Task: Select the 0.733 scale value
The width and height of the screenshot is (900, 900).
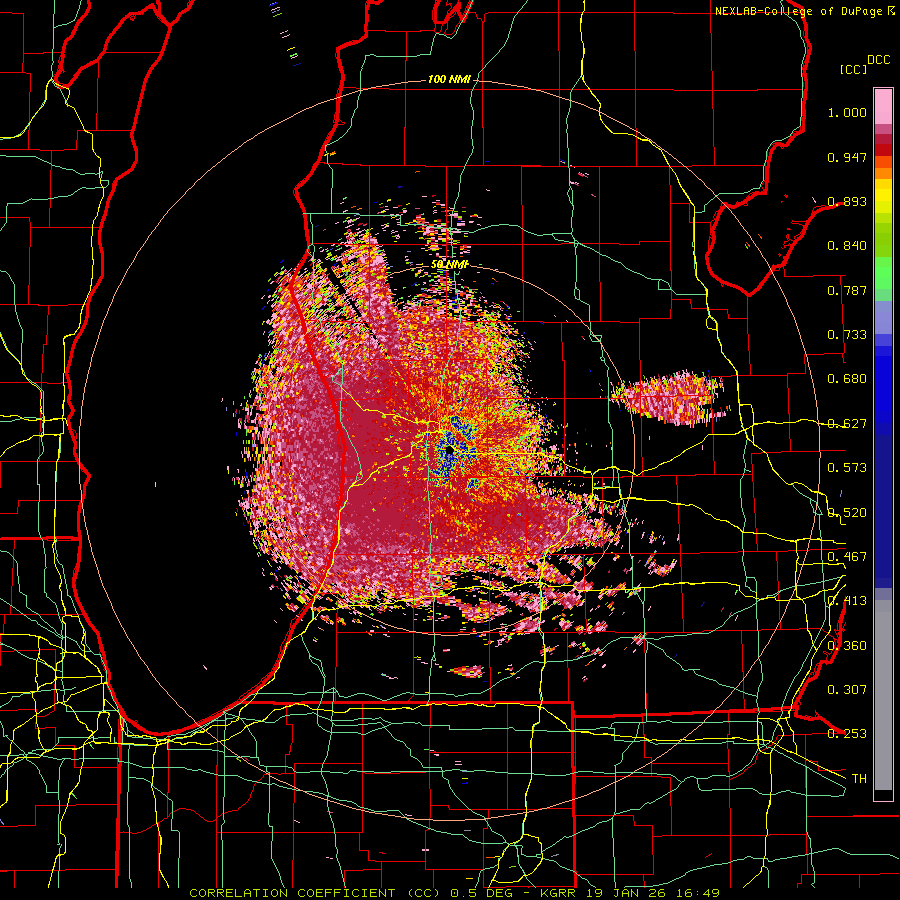Action: click(847, 335)
